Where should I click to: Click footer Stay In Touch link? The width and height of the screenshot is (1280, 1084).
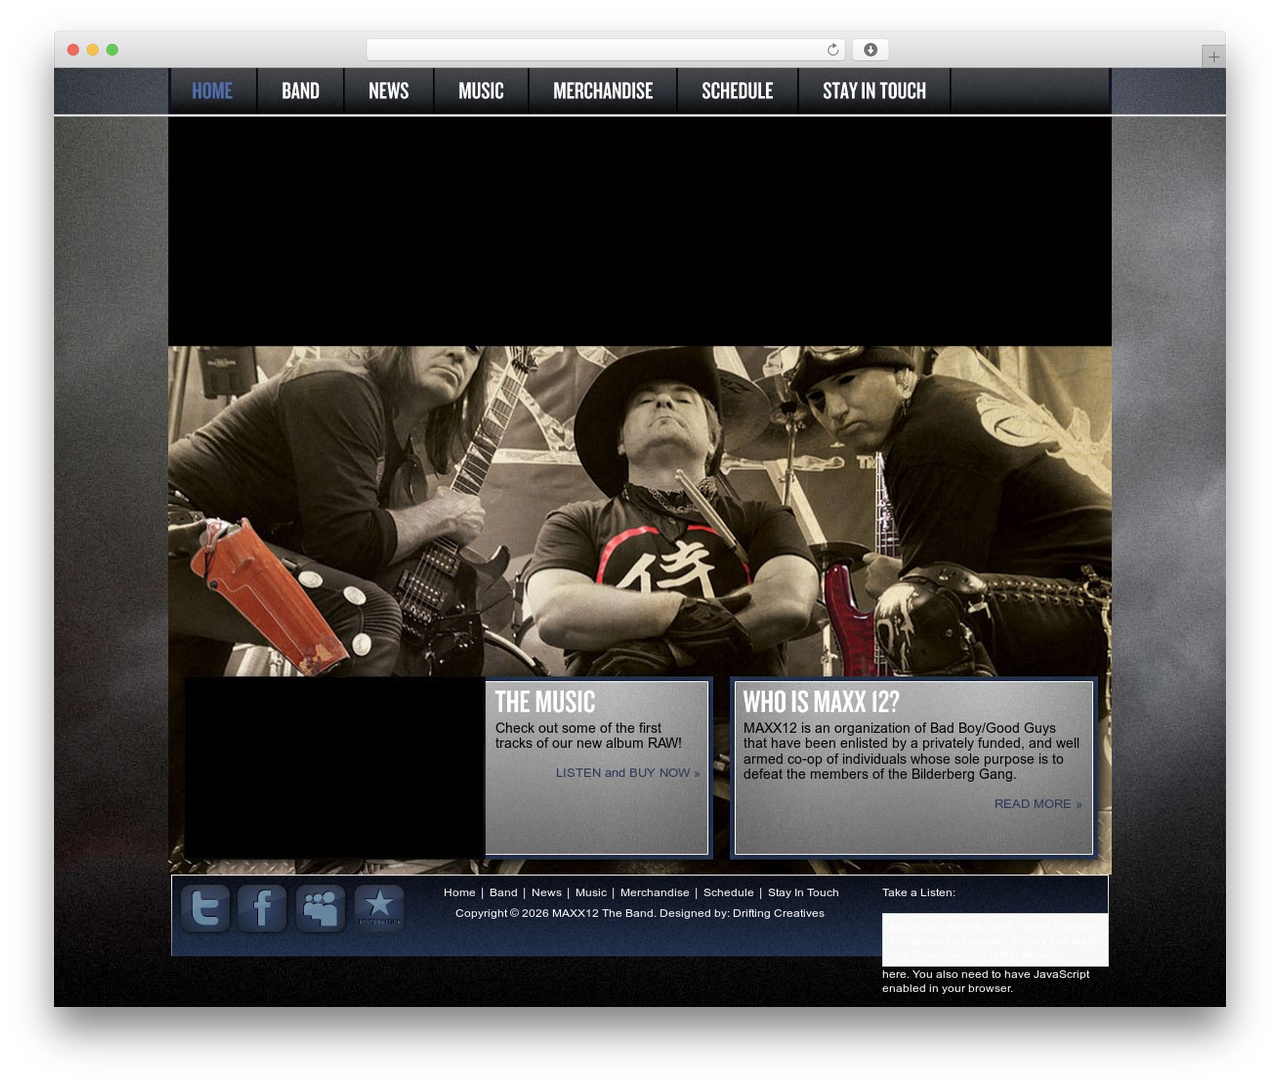click(803, 893)
